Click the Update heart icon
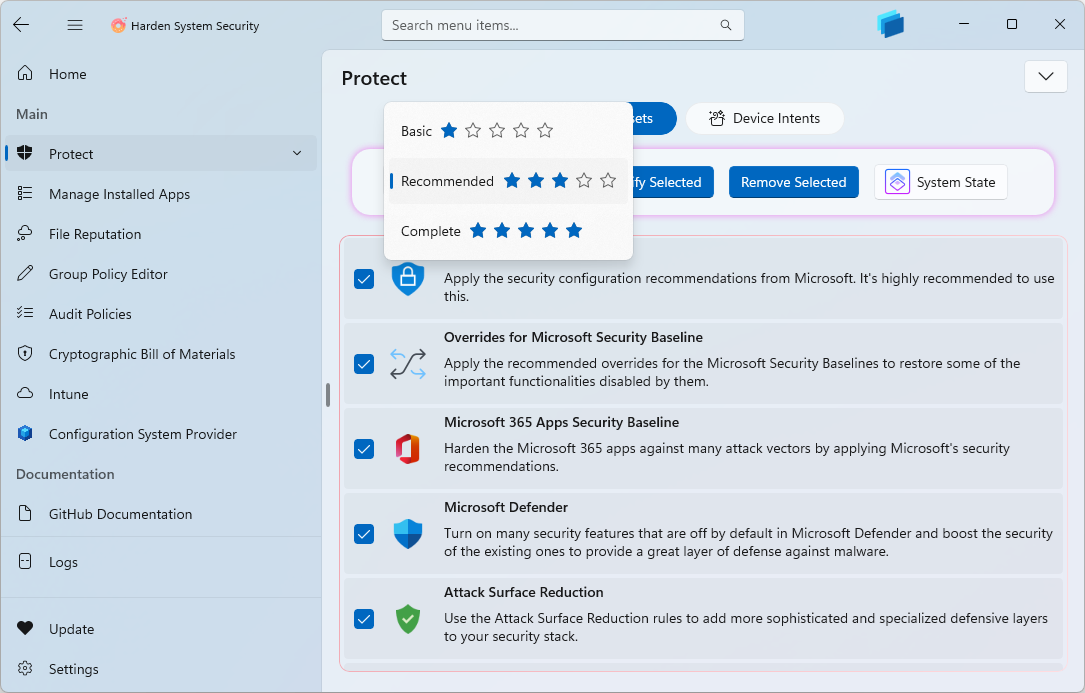The image size is (1085, 693). (x=25, y=628)
